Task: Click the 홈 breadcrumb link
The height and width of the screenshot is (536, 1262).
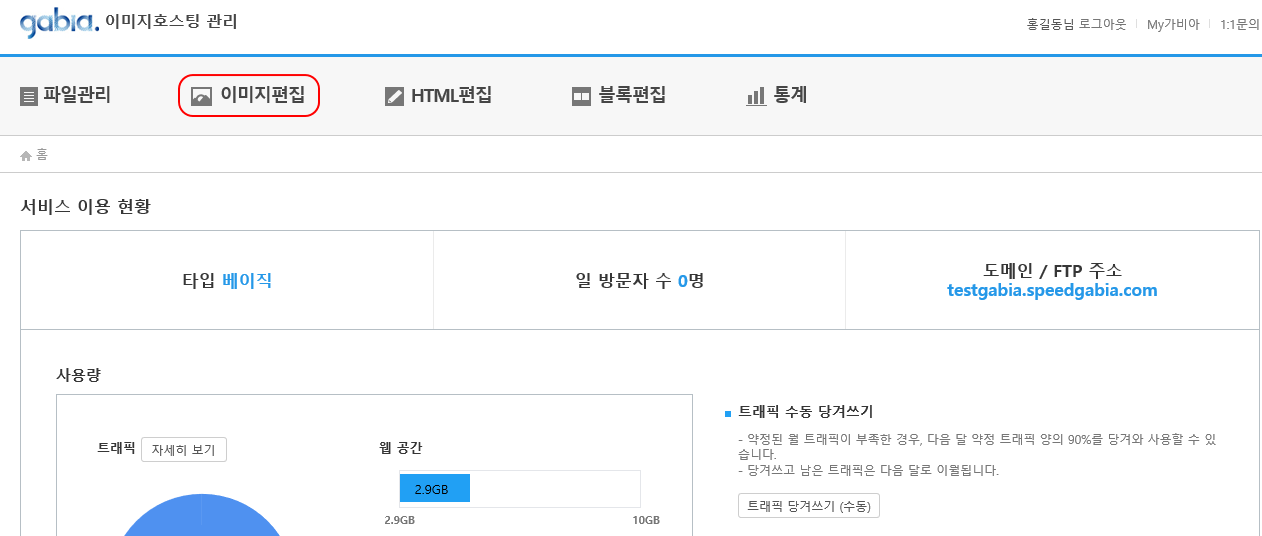Action: tap(42, 155)
